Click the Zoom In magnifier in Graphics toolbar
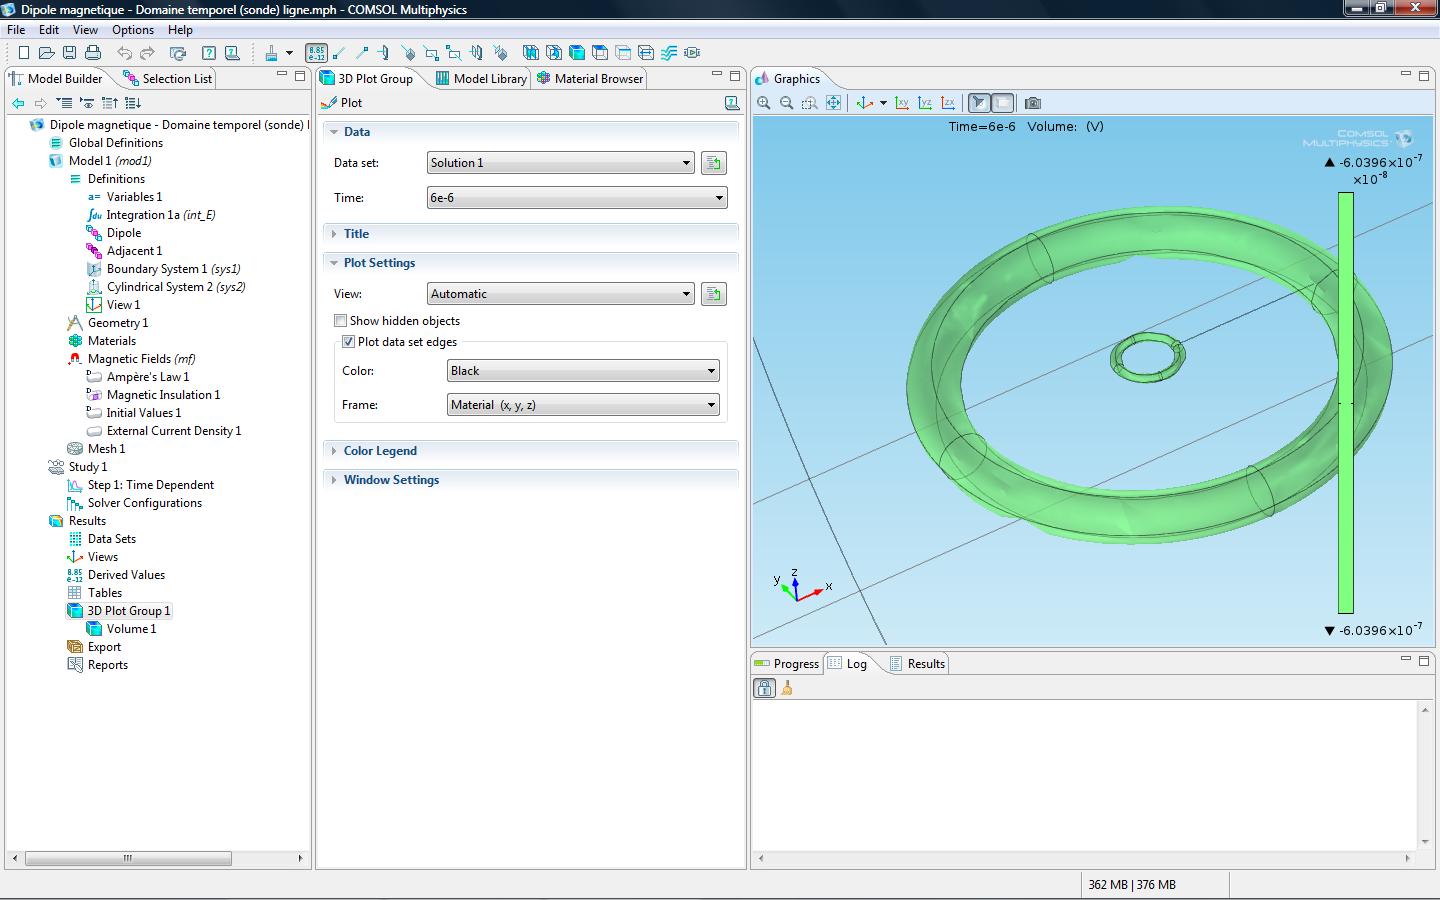 tap(764, 103)
